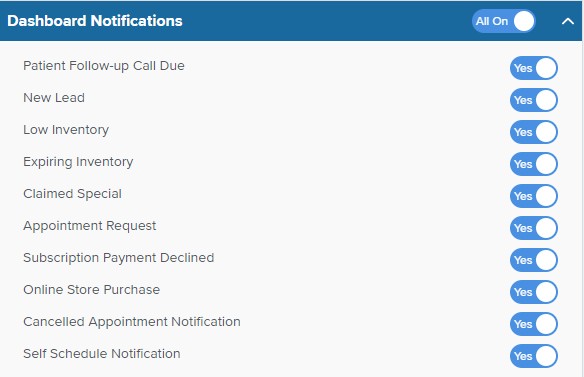Select the New Lead row label
Image resolution: width=584 pixels, height=377 pixels.
(x=54, y=98)
